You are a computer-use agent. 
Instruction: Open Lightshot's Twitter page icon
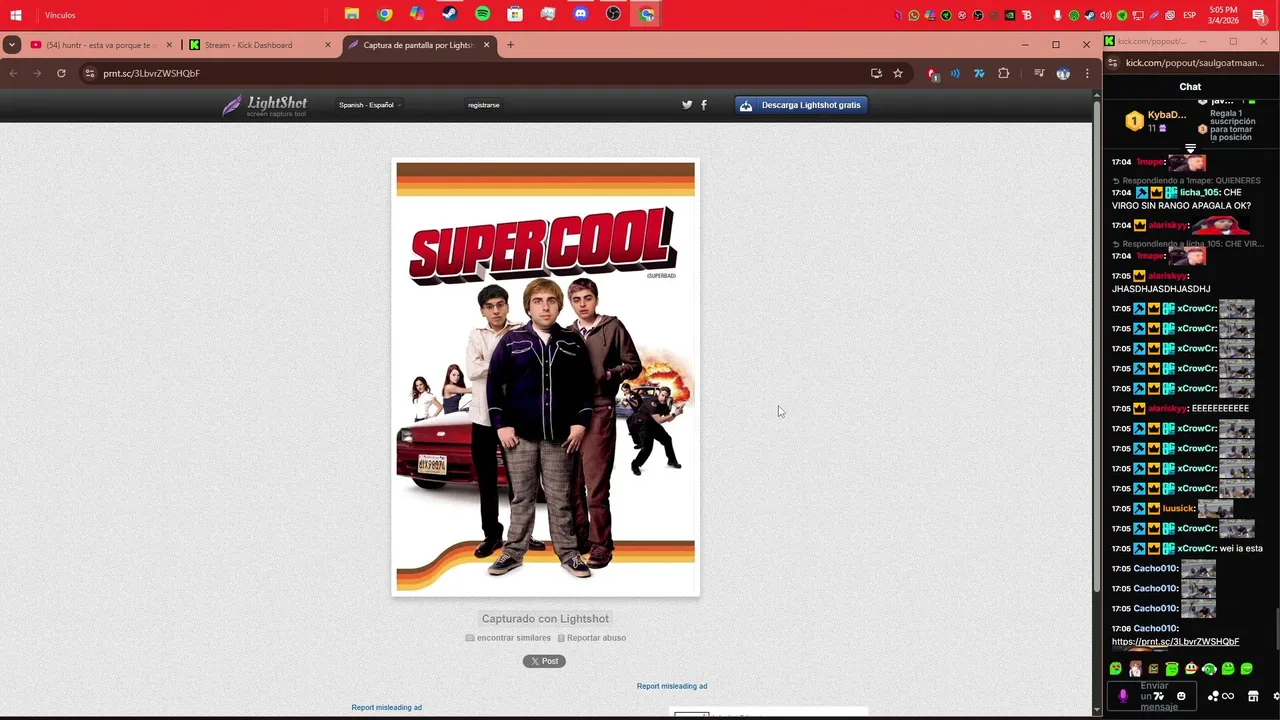tap(687, 104)
